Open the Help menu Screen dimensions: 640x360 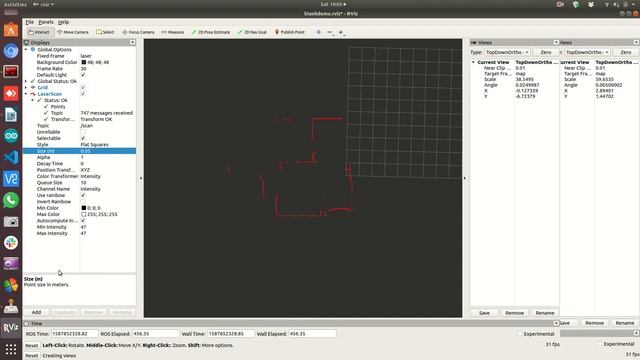pos(63,22)
